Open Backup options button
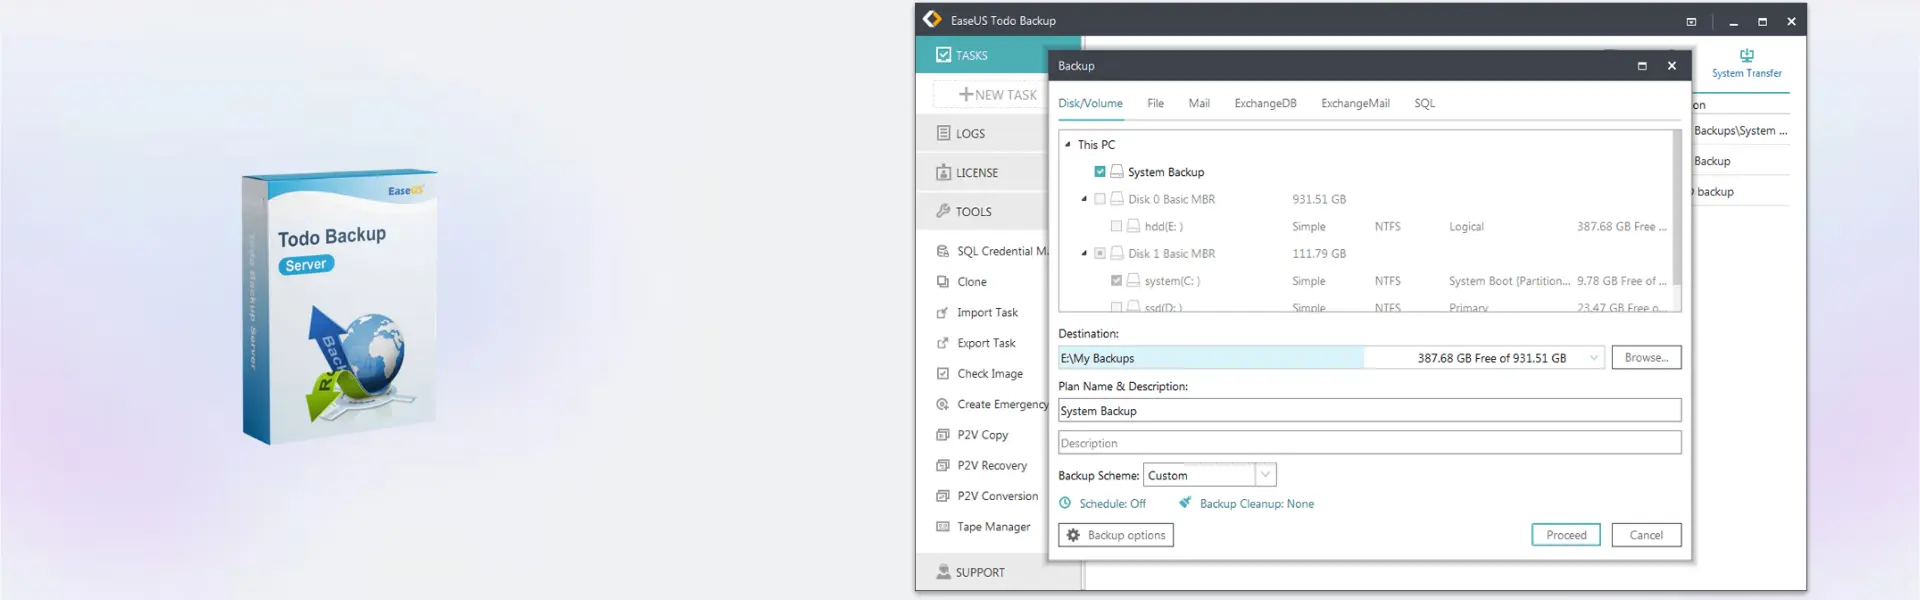The height and width of the screenshot is (600, 1920). coord(1116,535)
